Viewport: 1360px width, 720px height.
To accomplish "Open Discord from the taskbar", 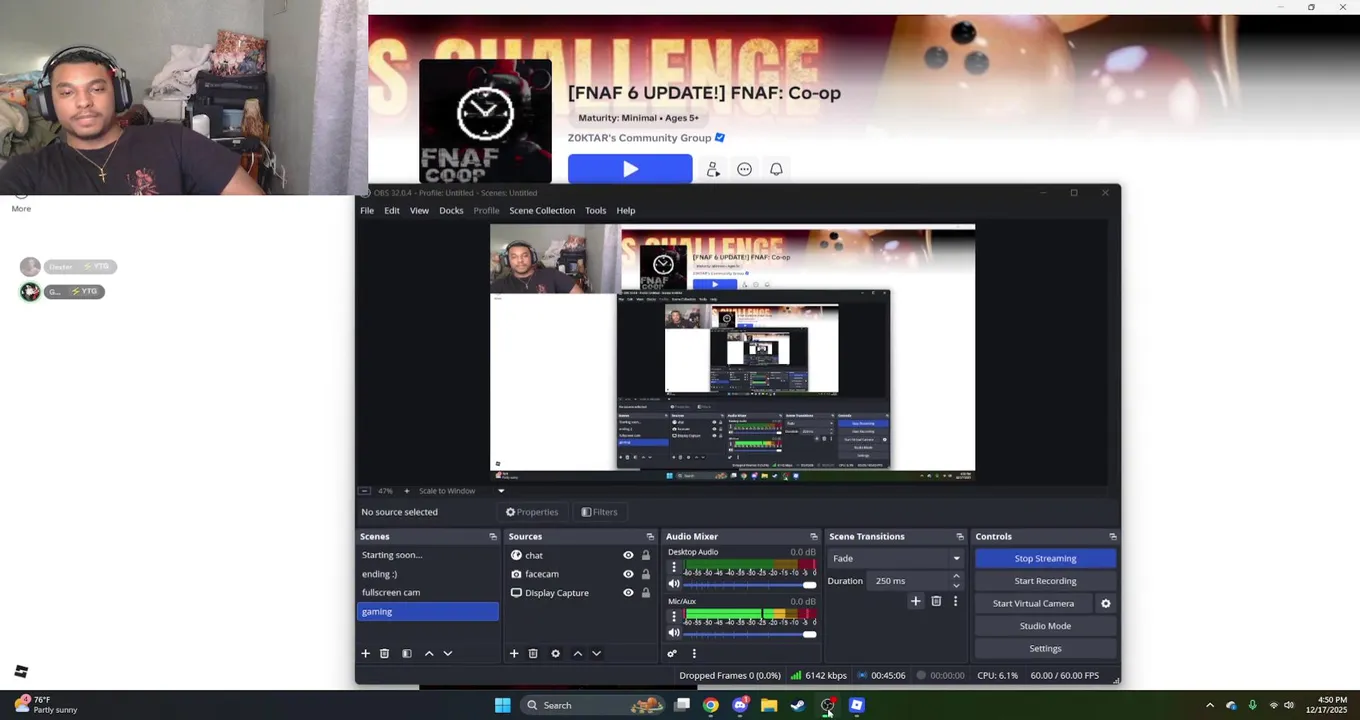I will pyautogui.click(x=740, y=705).
